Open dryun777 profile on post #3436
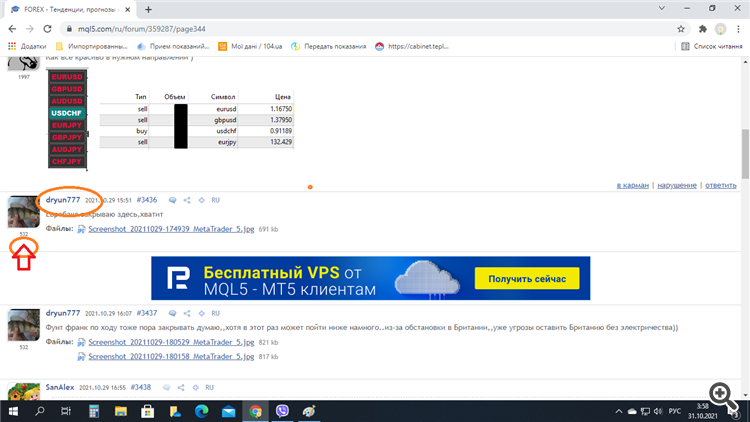 (63, 200)
